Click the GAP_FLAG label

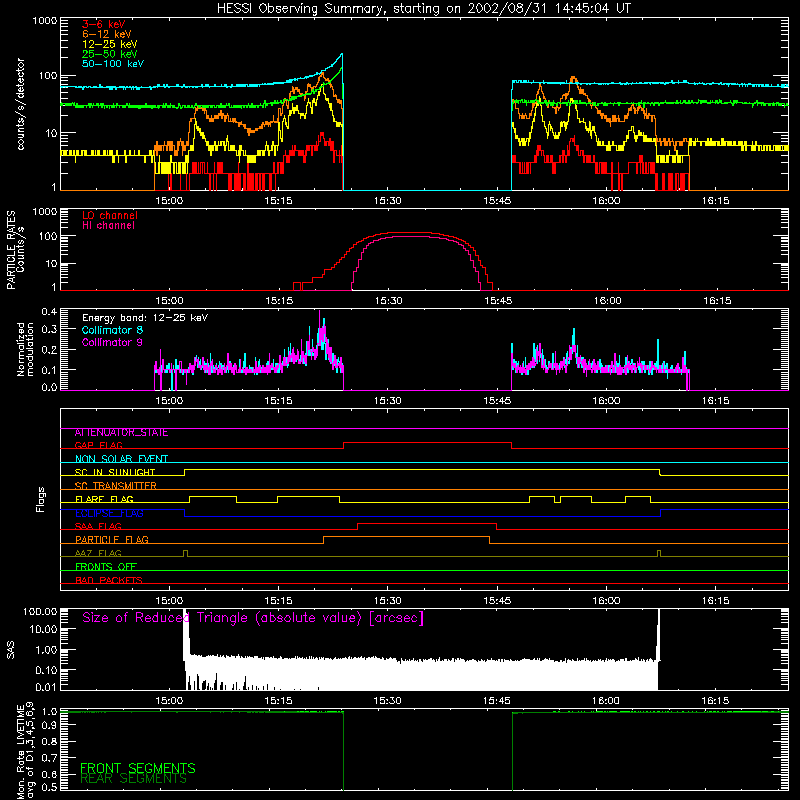pyautogui.click(x=98, y=445)
